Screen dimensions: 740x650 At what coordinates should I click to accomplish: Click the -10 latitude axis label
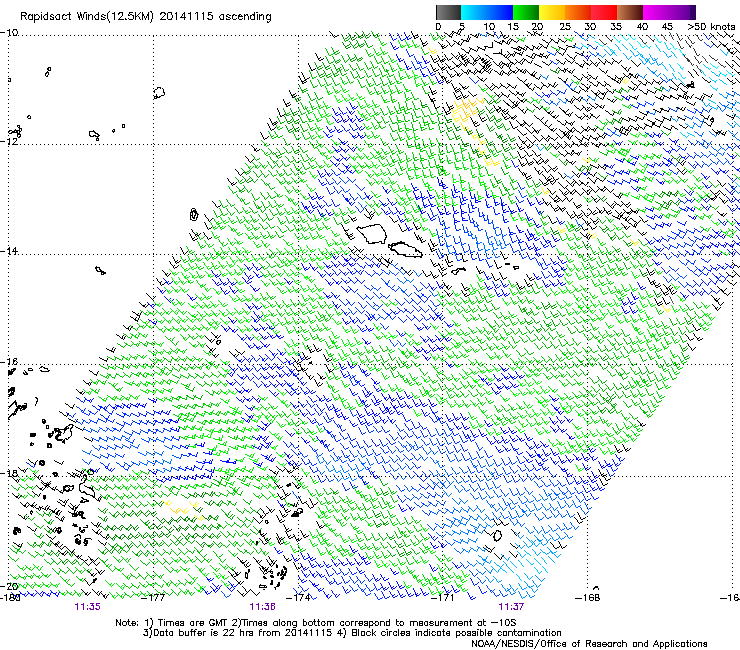point(9,33)
